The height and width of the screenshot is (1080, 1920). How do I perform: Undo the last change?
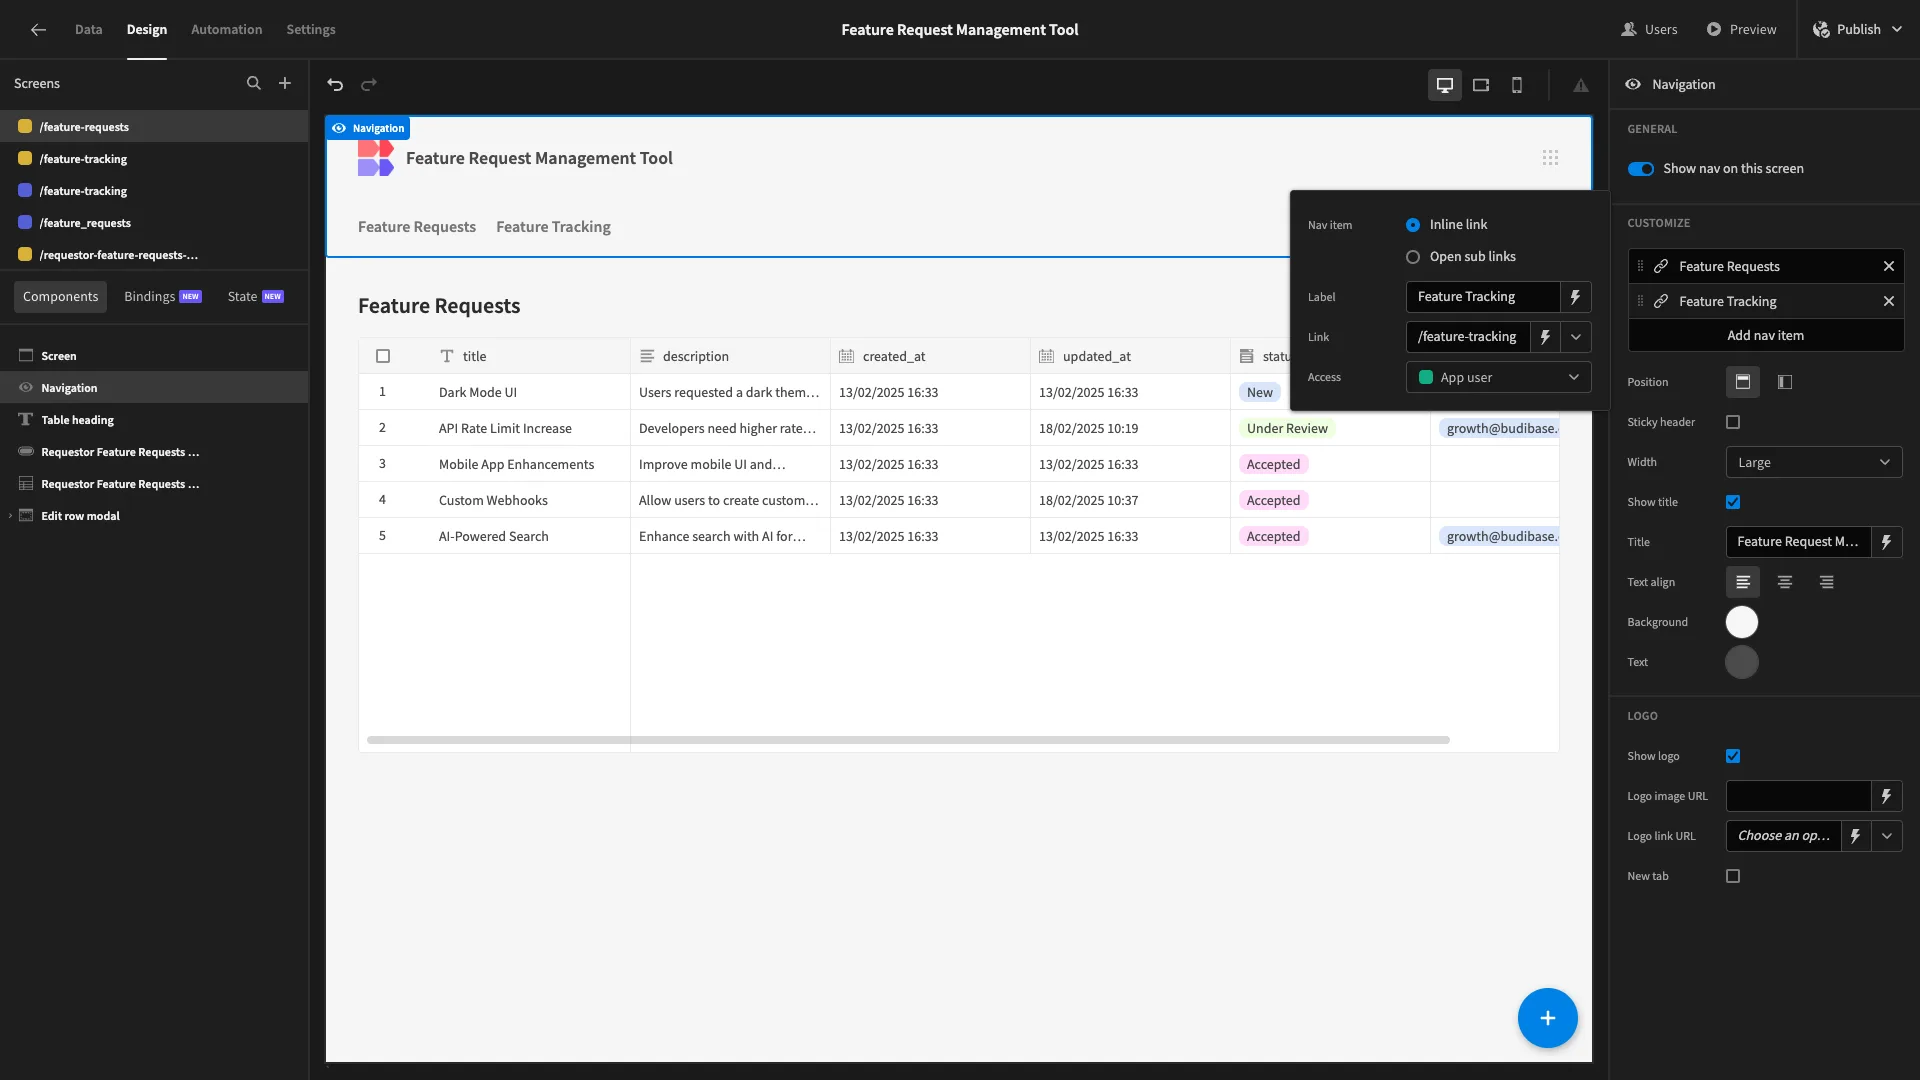pyautogui.click(x=335, y=85)
